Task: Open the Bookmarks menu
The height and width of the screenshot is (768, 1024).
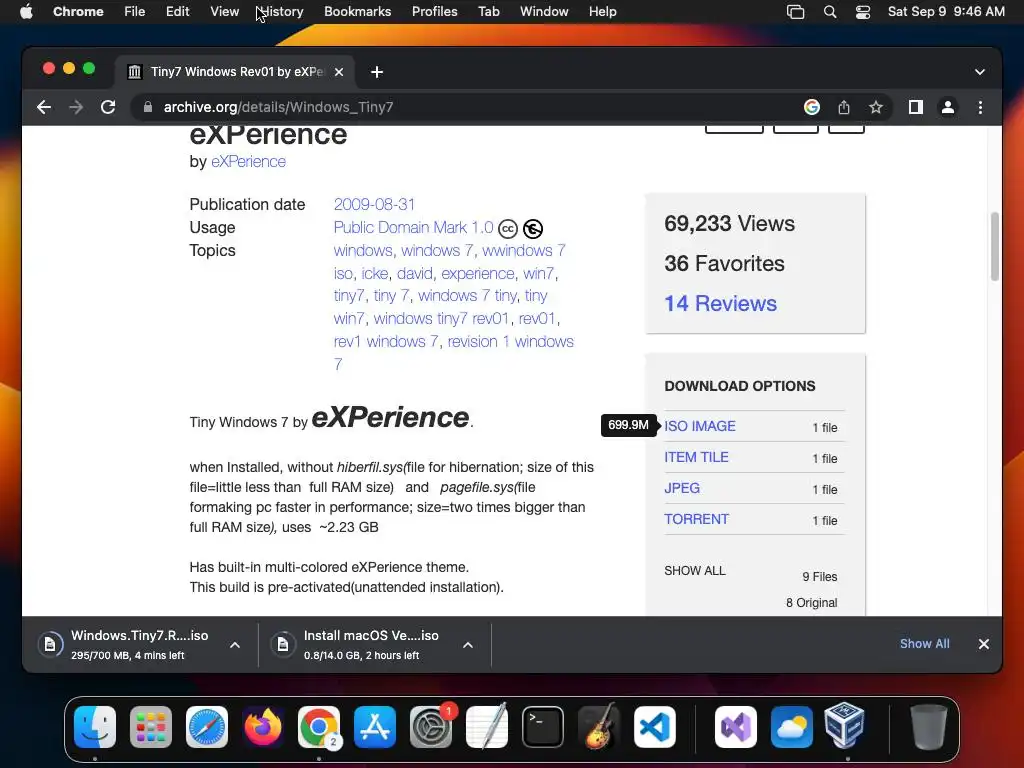Action: tap(357, 12)
